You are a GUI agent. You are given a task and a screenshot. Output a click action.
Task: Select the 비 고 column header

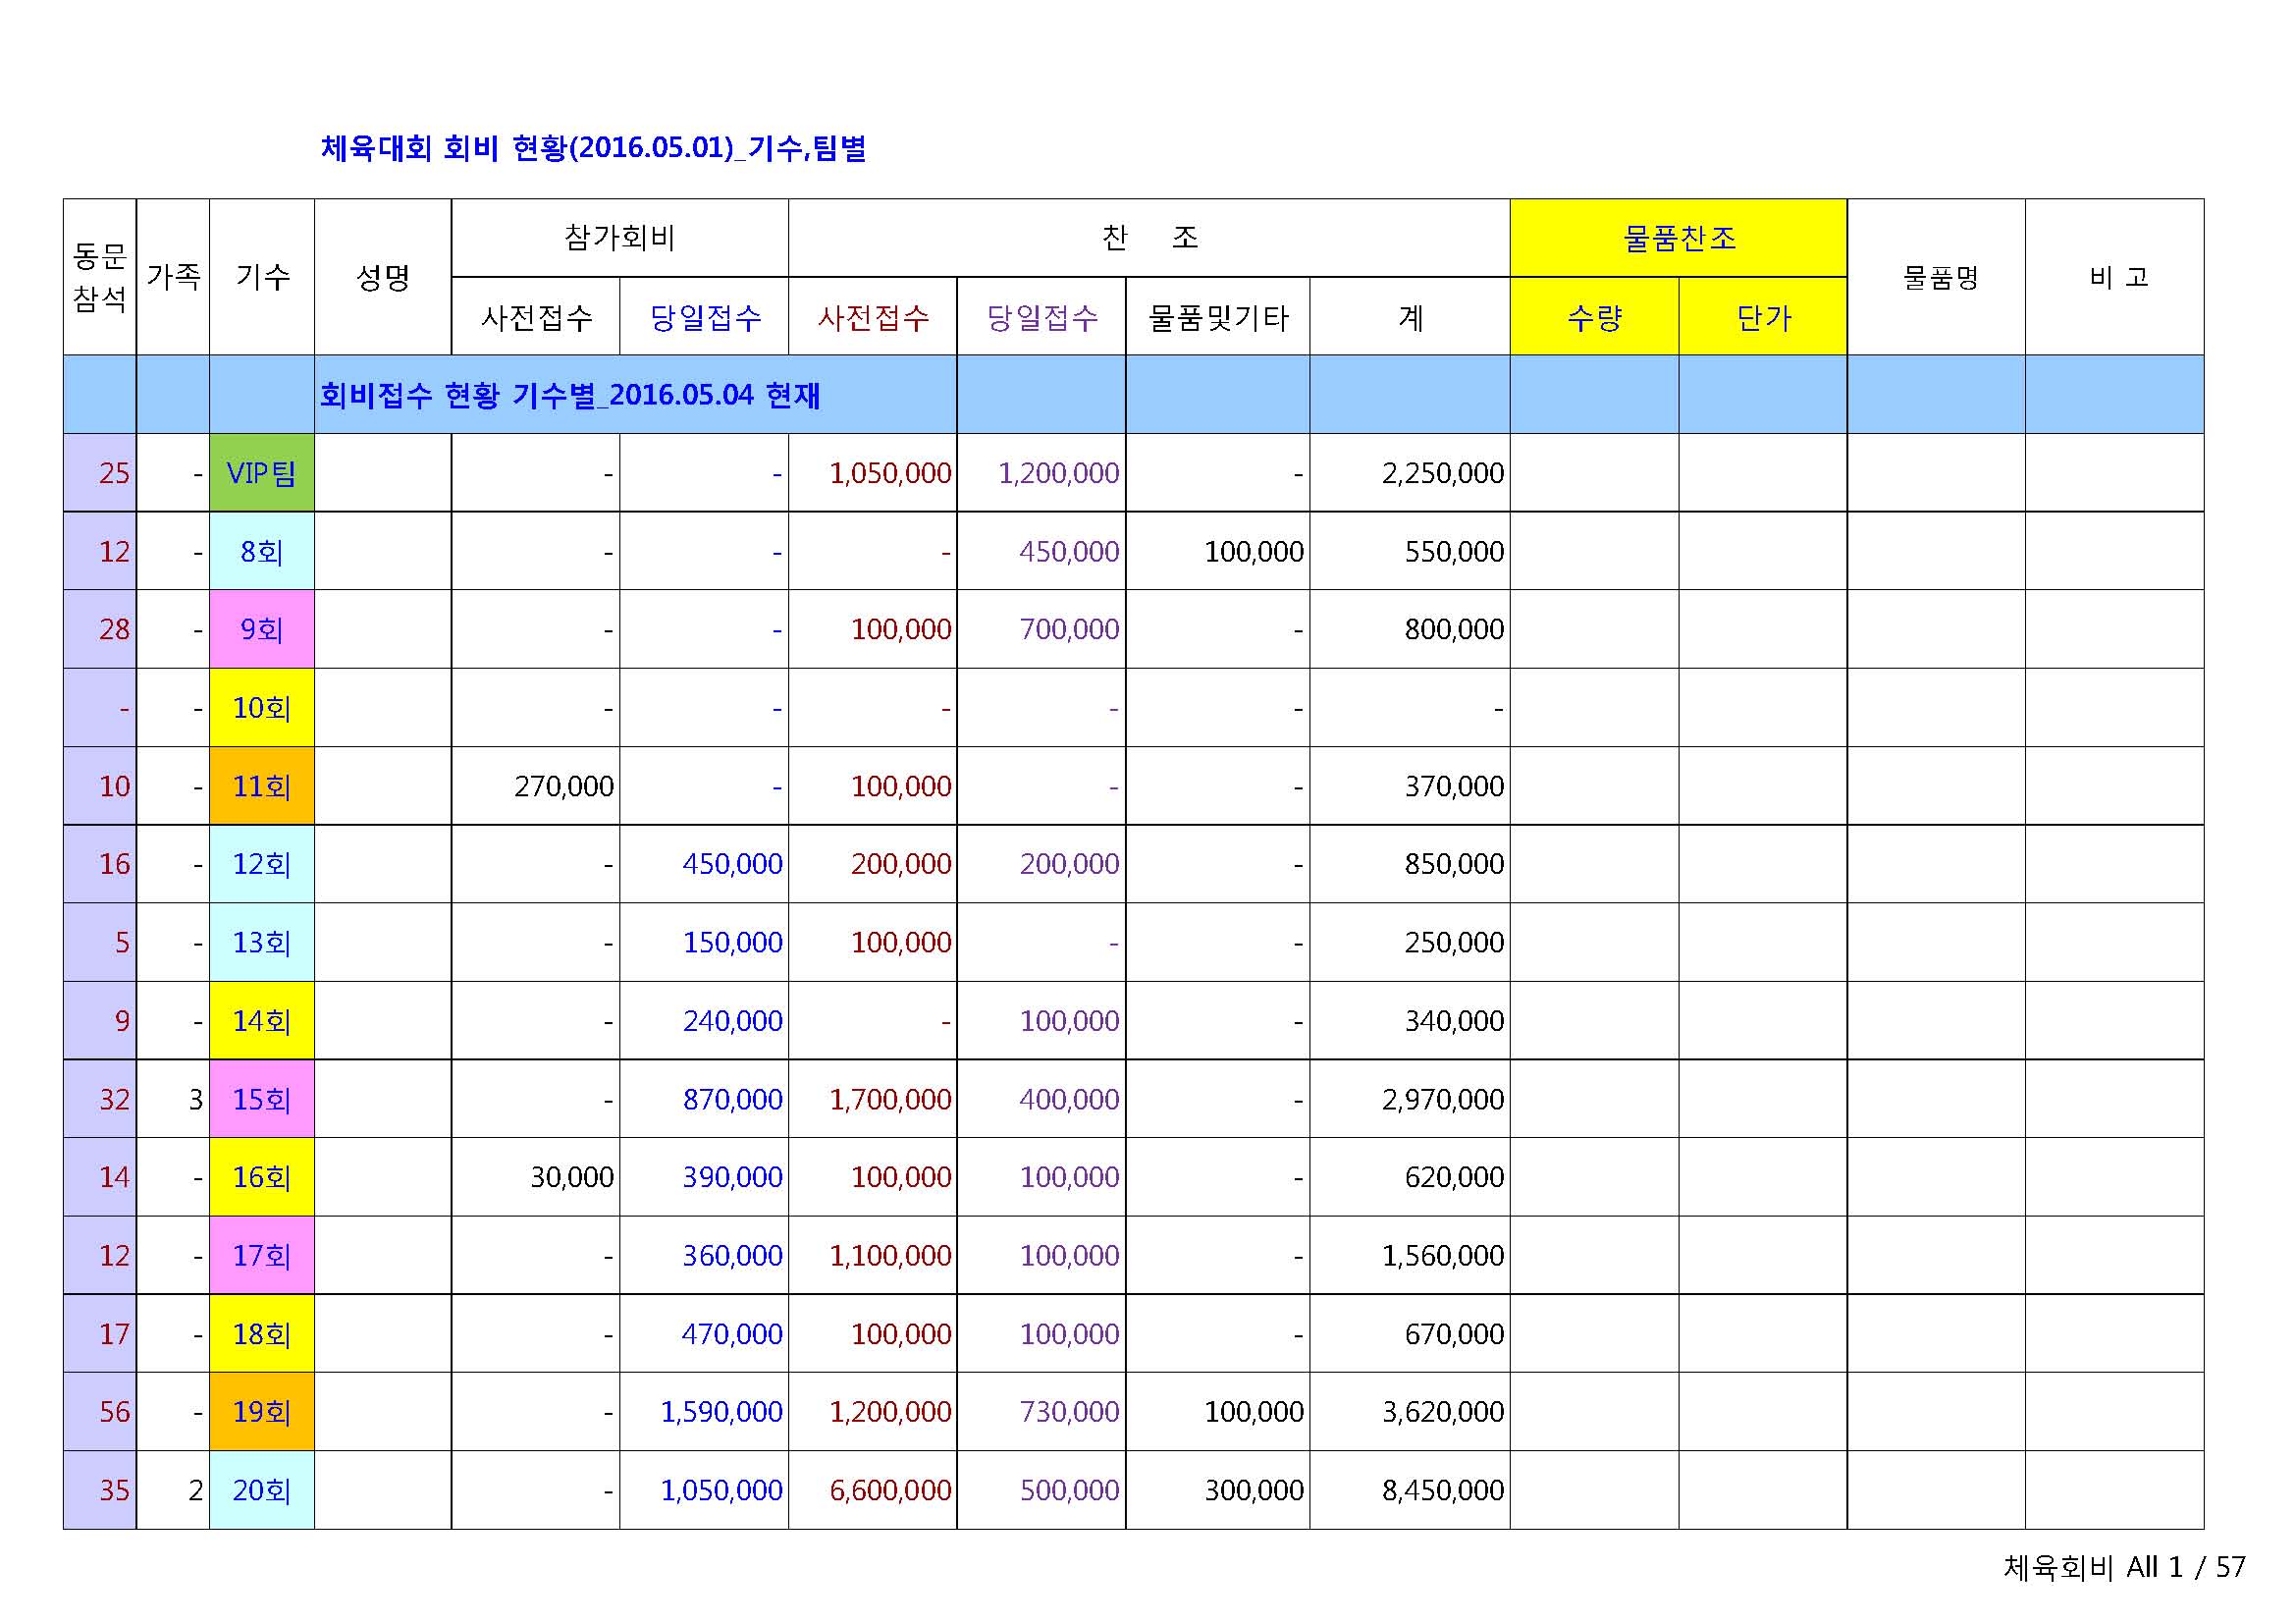tap(2115, 277)
